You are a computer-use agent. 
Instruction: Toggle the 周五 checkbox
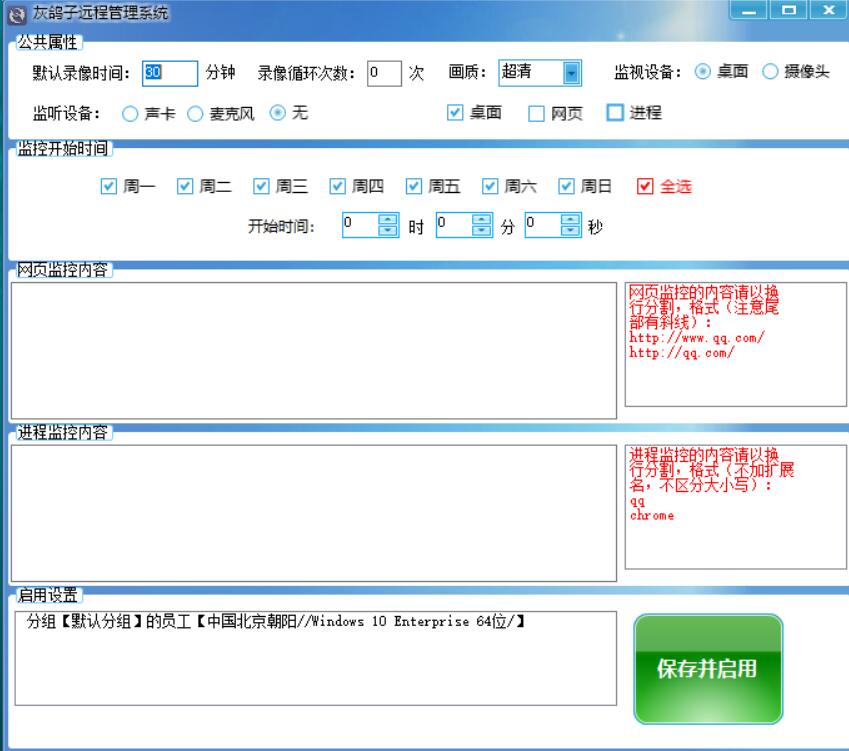(414, 186)
